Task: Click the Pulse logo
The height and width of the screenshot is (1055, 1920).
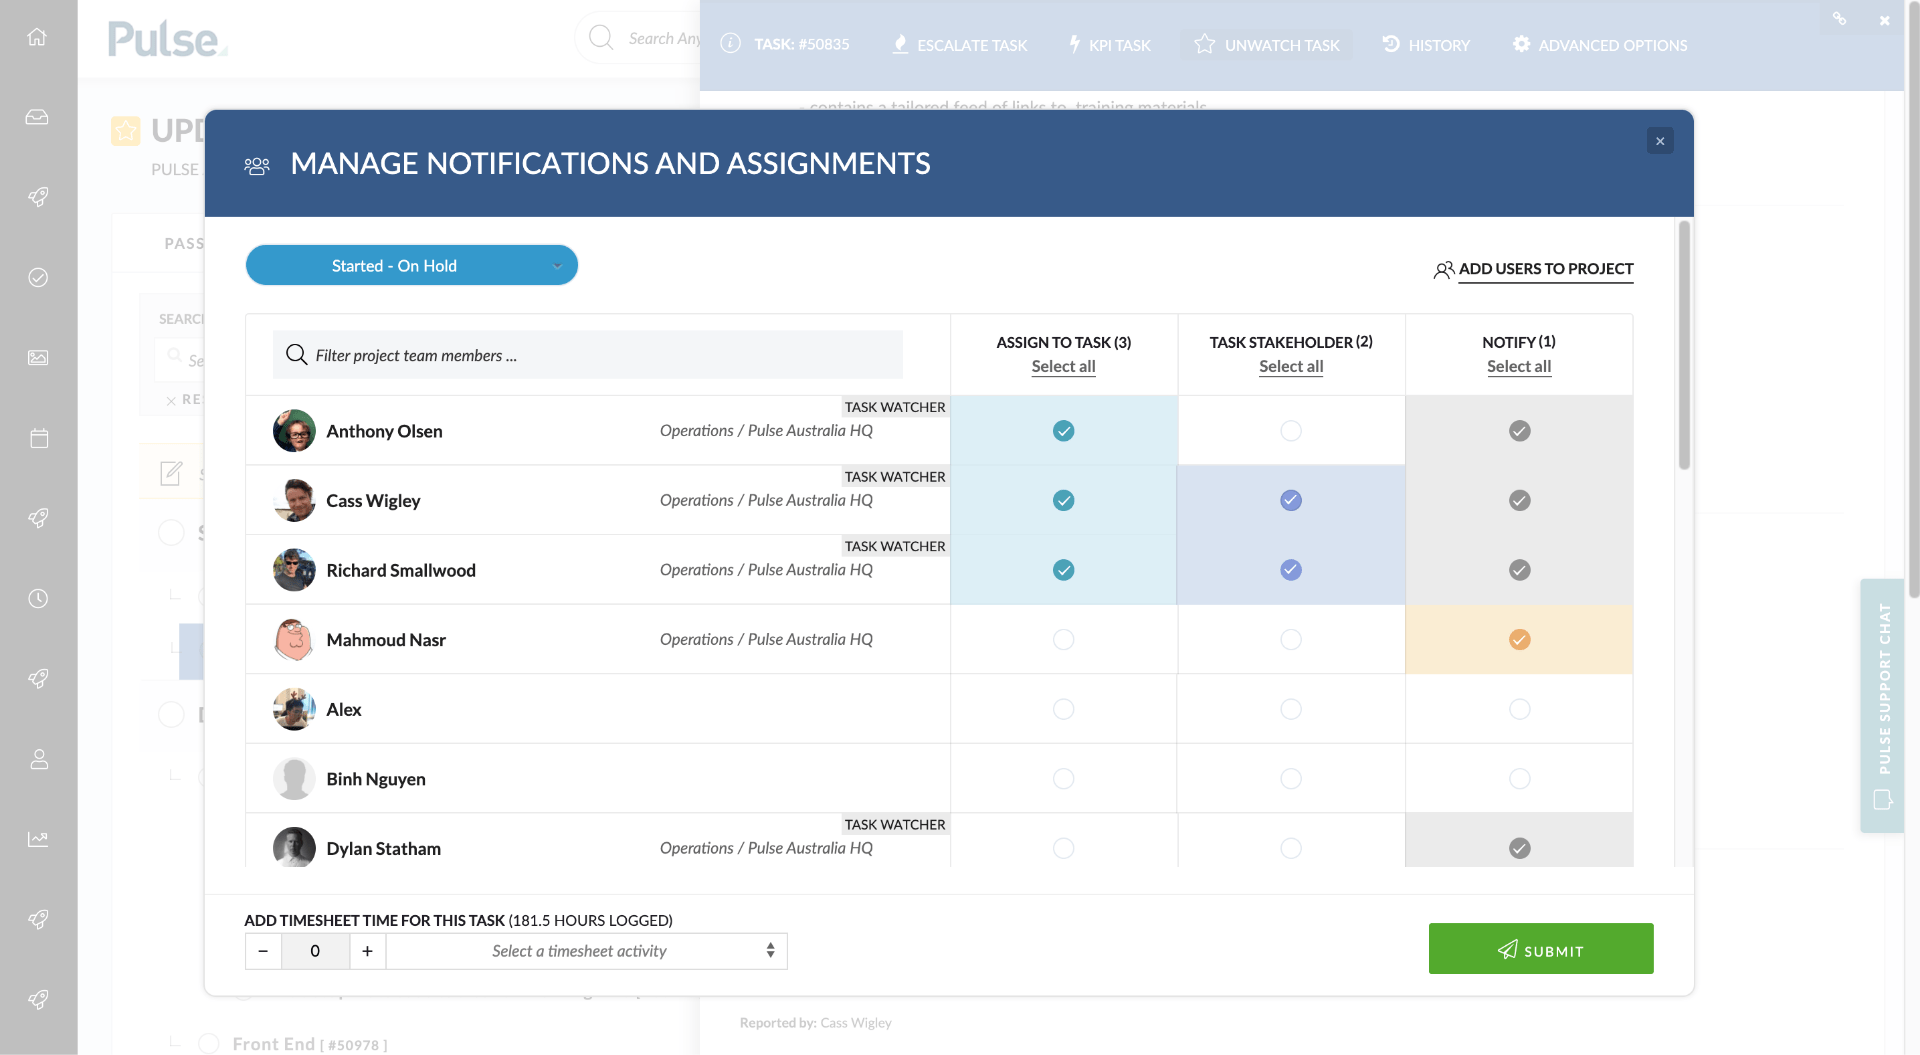Action: click(x=167, y=39)
